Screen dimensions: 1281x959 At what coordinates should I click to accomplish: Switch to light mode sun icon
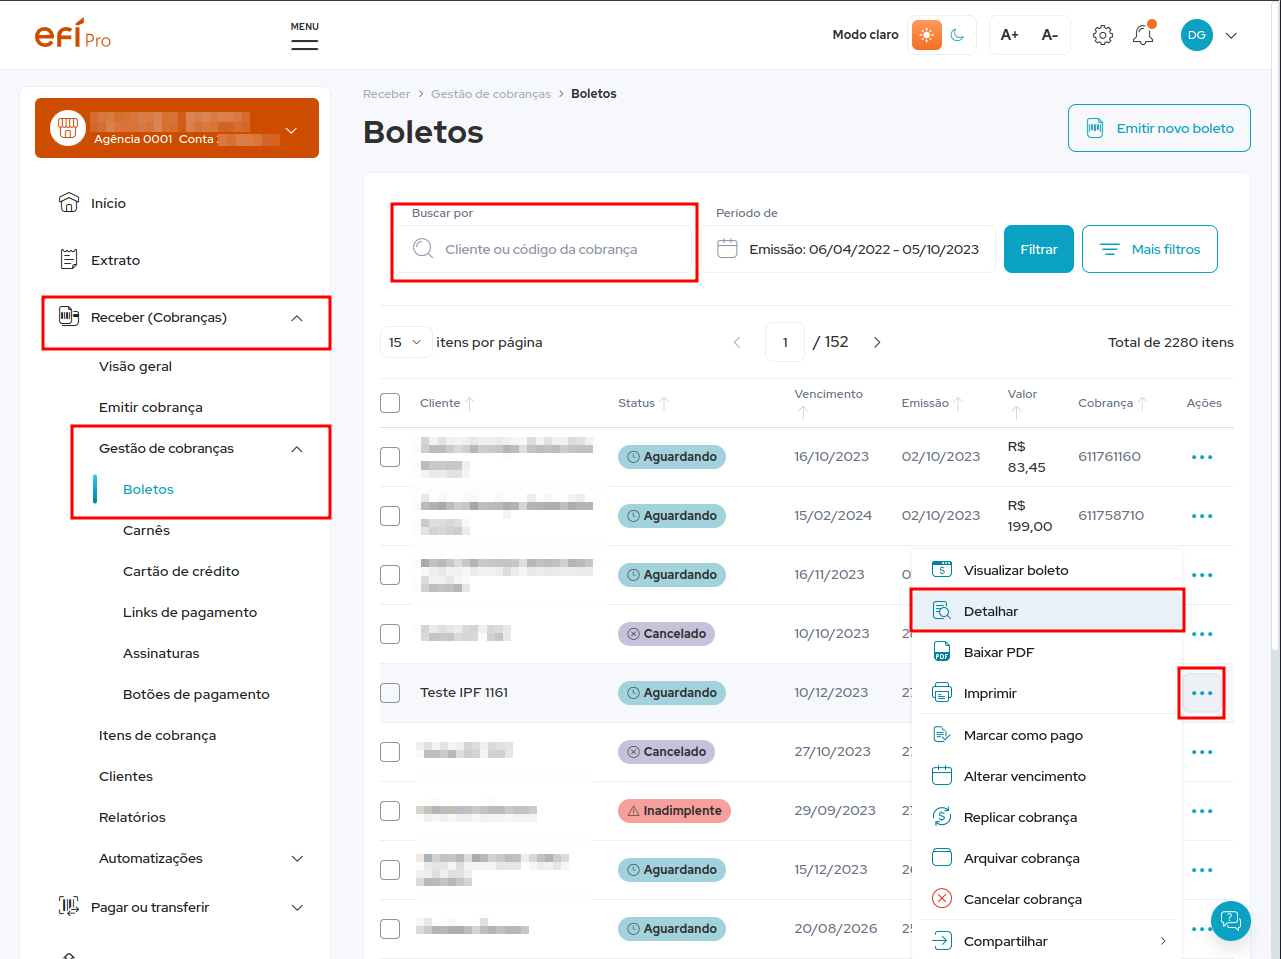(926, 35)
